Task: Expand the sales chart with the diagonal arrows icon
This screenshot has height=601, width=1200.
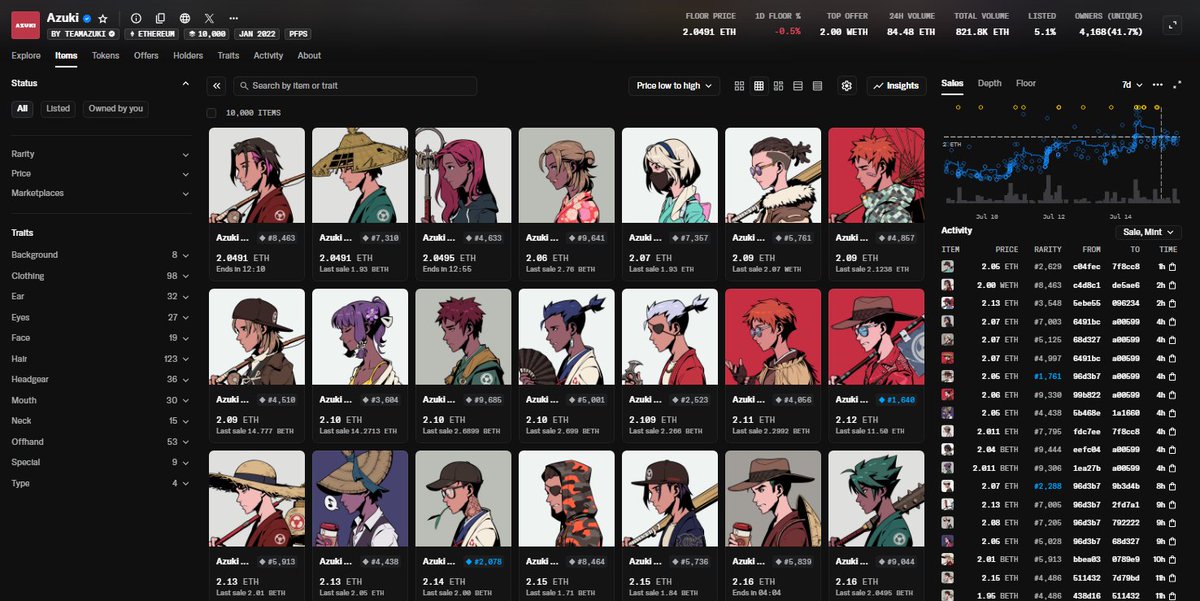Action: pyautogui.click(x=1176, y=85)
